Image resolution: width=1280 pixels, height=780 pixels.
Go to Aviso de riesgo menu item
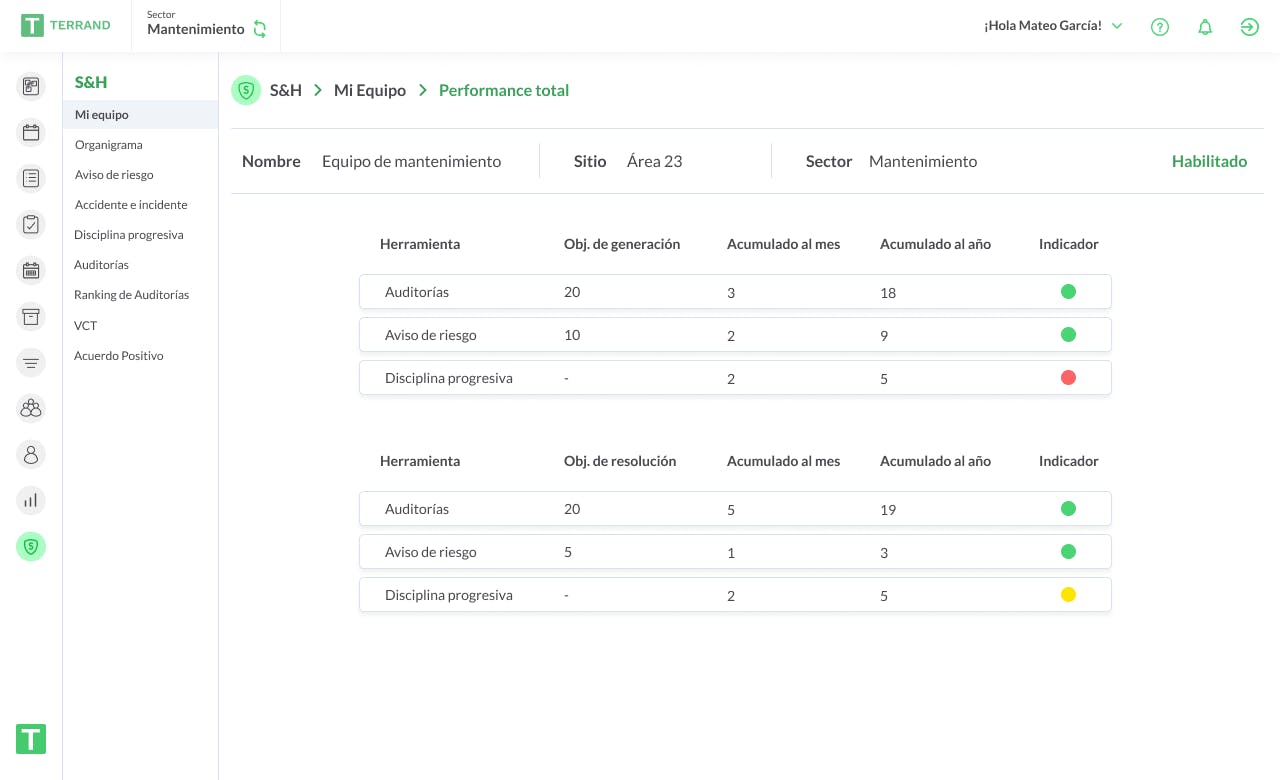(x=114, y=175)
